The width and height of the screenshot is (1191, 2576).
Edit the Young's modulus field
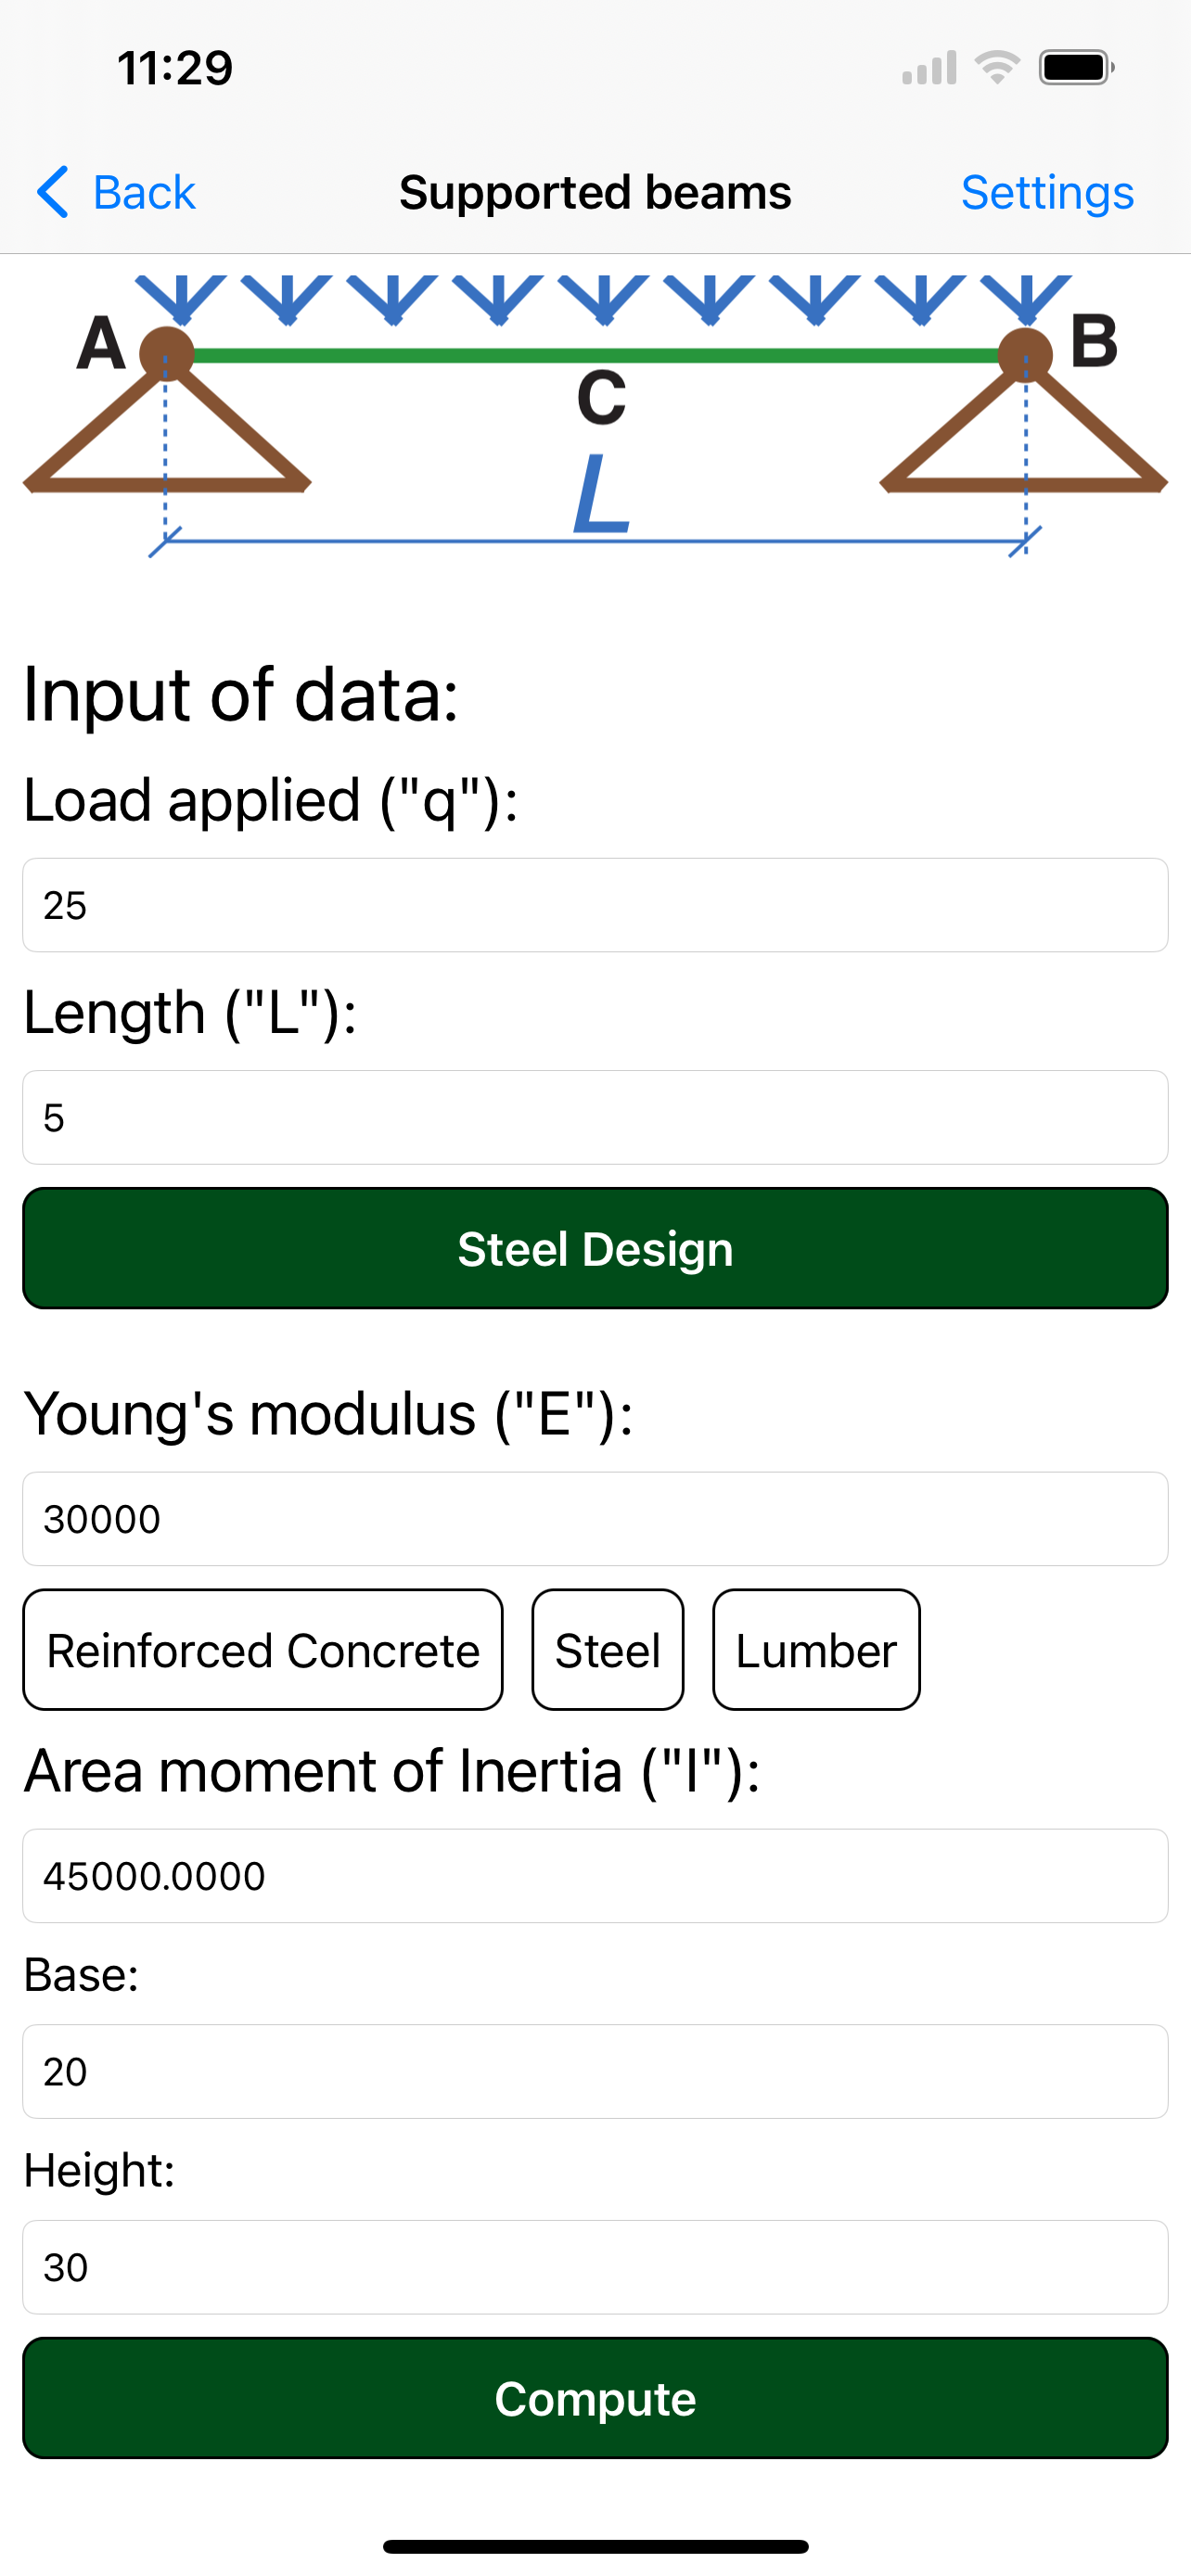point(595,1519)
